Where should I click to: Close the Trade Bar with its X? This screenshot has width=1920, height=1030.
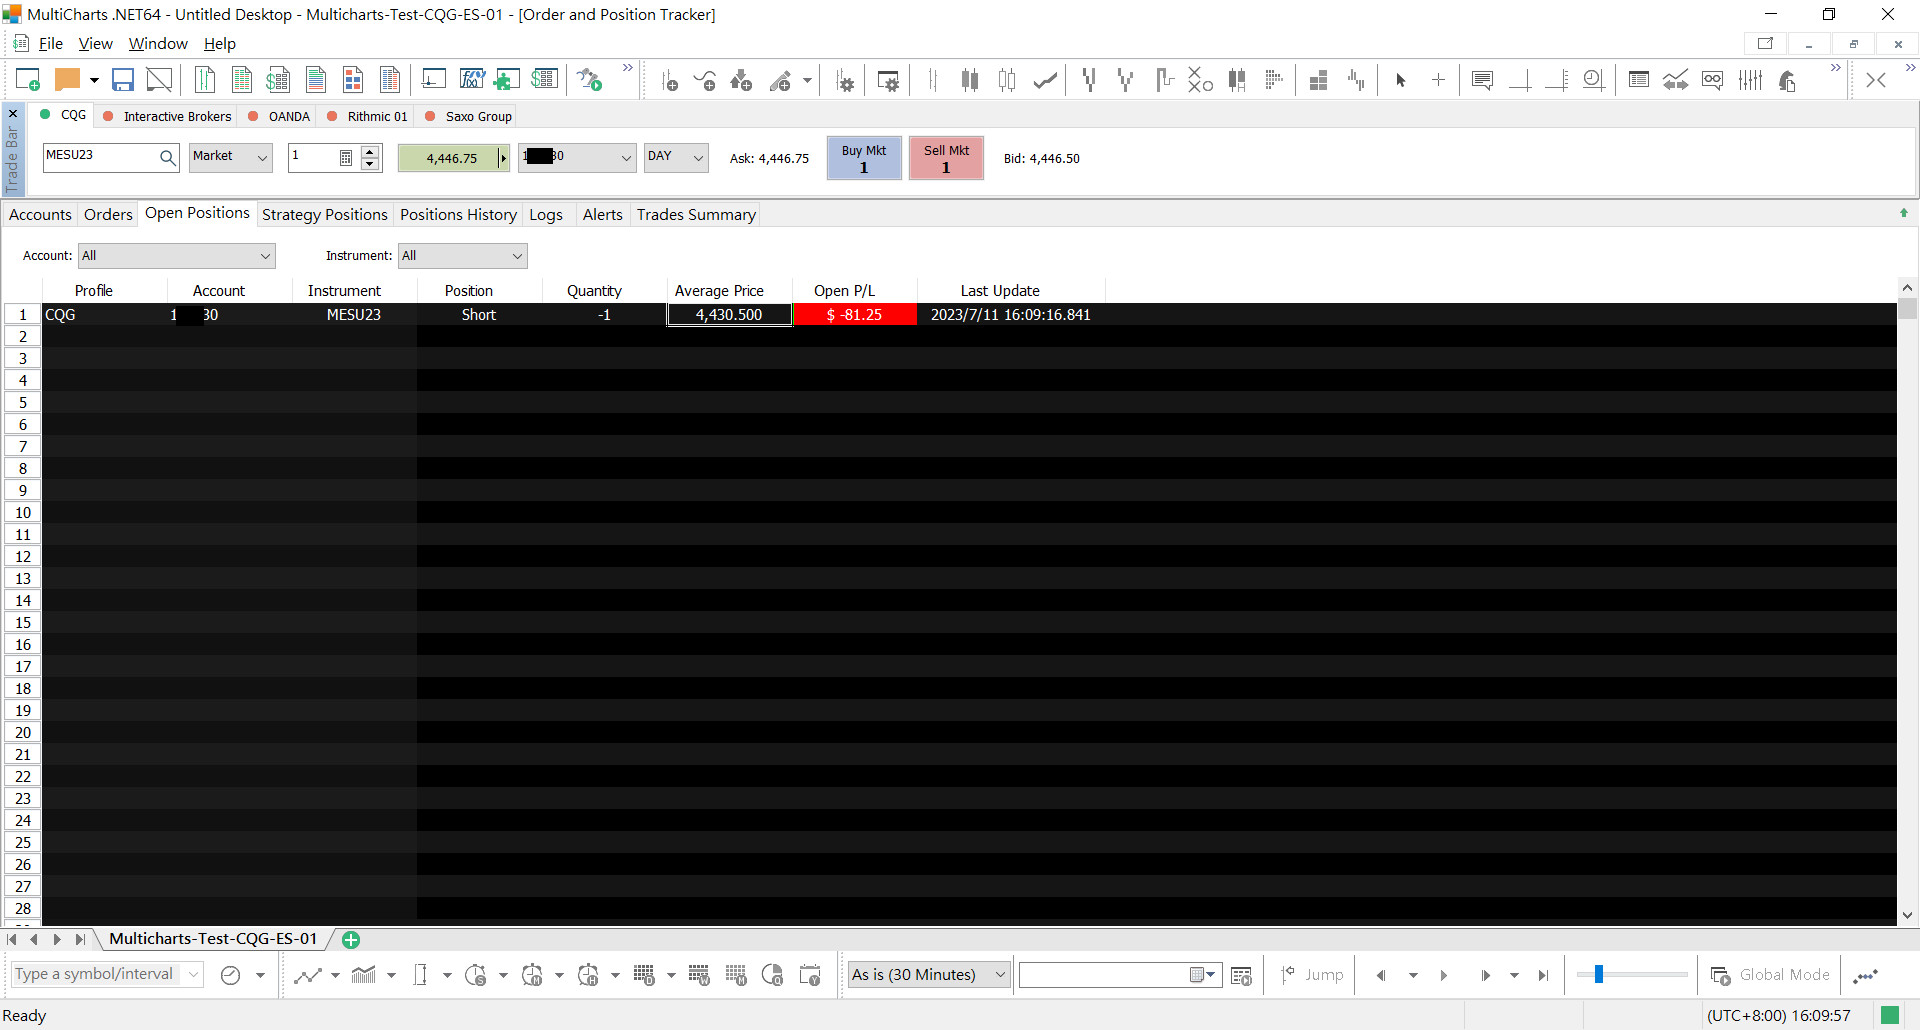[x=13, y=114]
